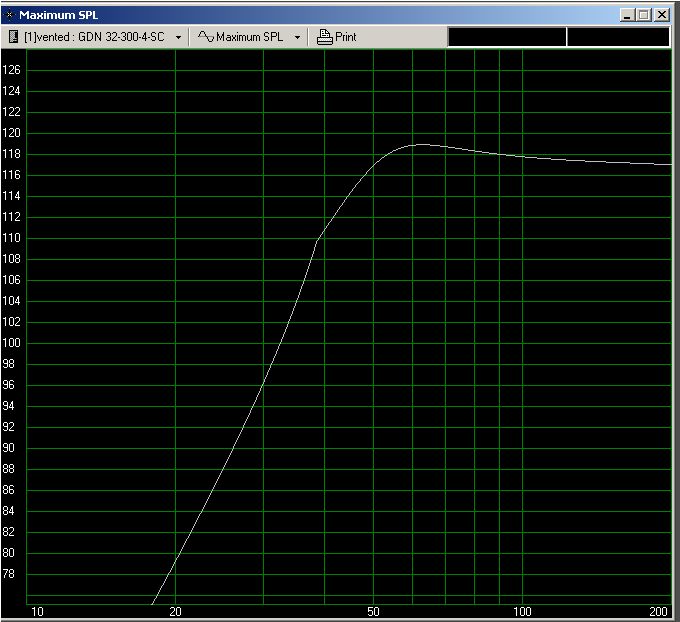This screenshot has height=622, width=680.
Task: Click the waveform icon next to Maximum SPL
Action: click(x=206, y=36)
